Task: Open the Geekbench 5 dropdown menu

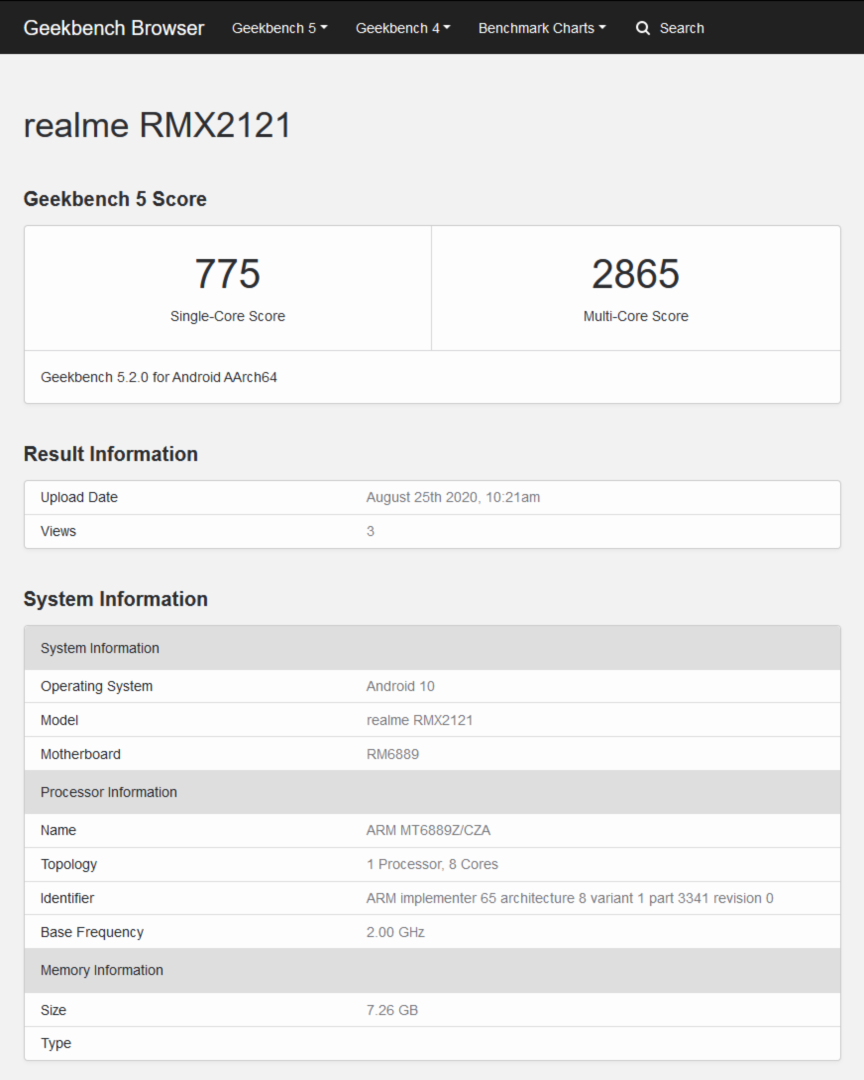Action: coord(279,28)
